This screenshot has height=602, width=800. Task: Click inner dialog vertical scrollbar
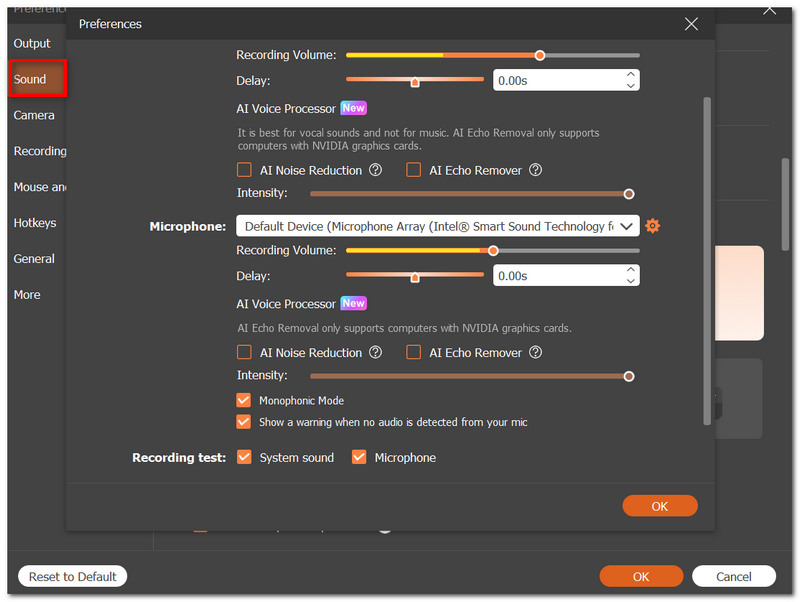tap(707, 260)
